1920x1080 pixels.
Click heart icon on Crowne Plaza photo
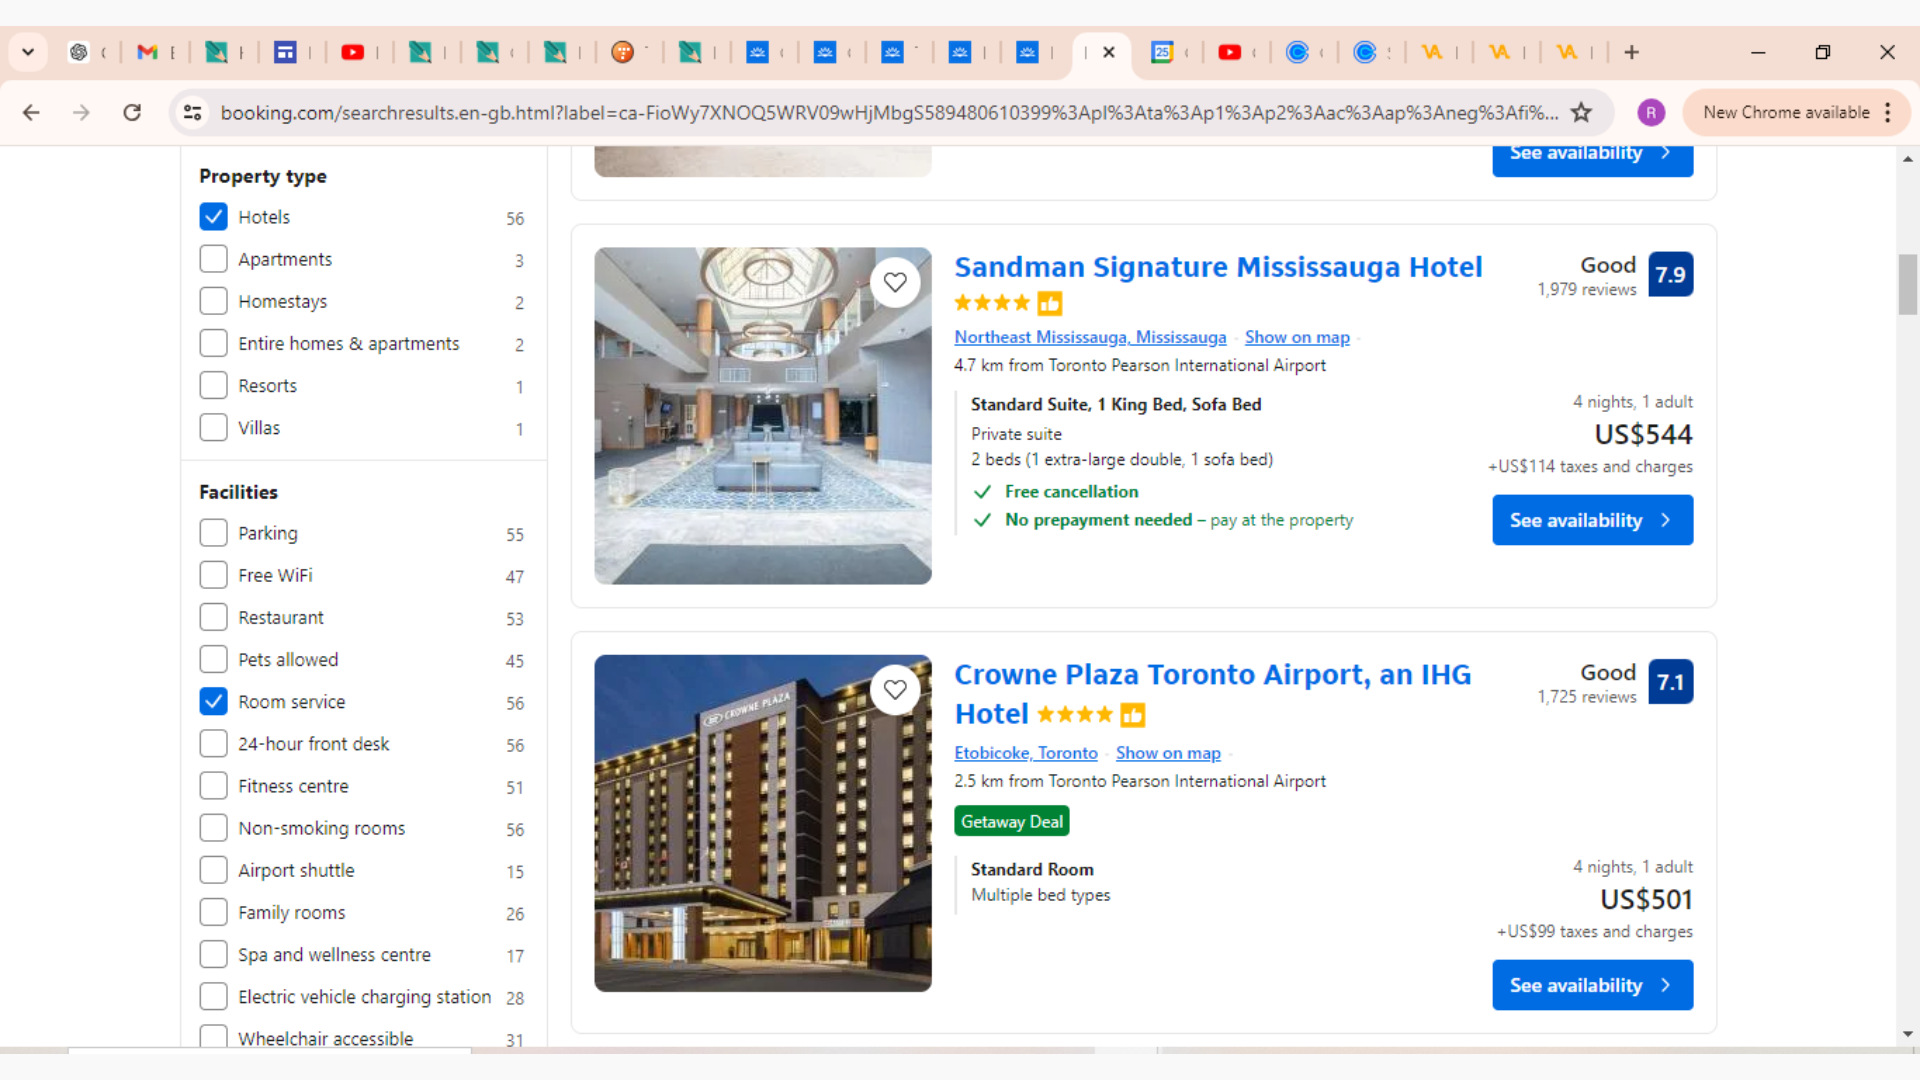(895, 690)
